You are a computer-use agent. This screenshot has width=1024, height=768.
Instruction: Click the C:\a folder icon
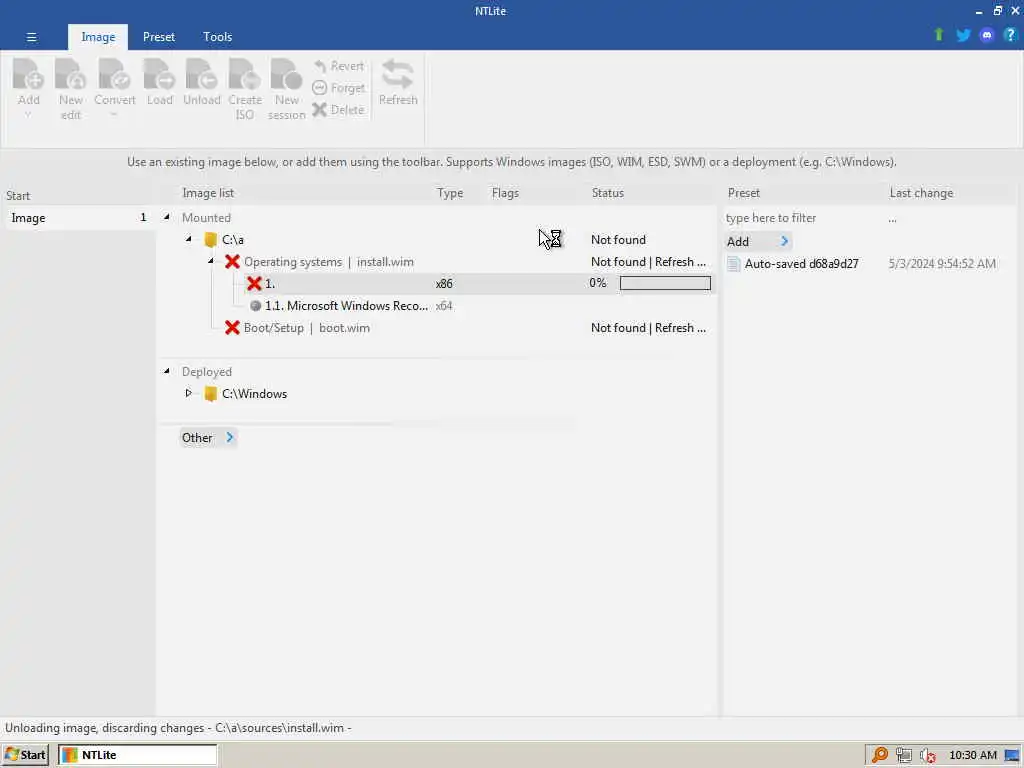coord(210,240)
